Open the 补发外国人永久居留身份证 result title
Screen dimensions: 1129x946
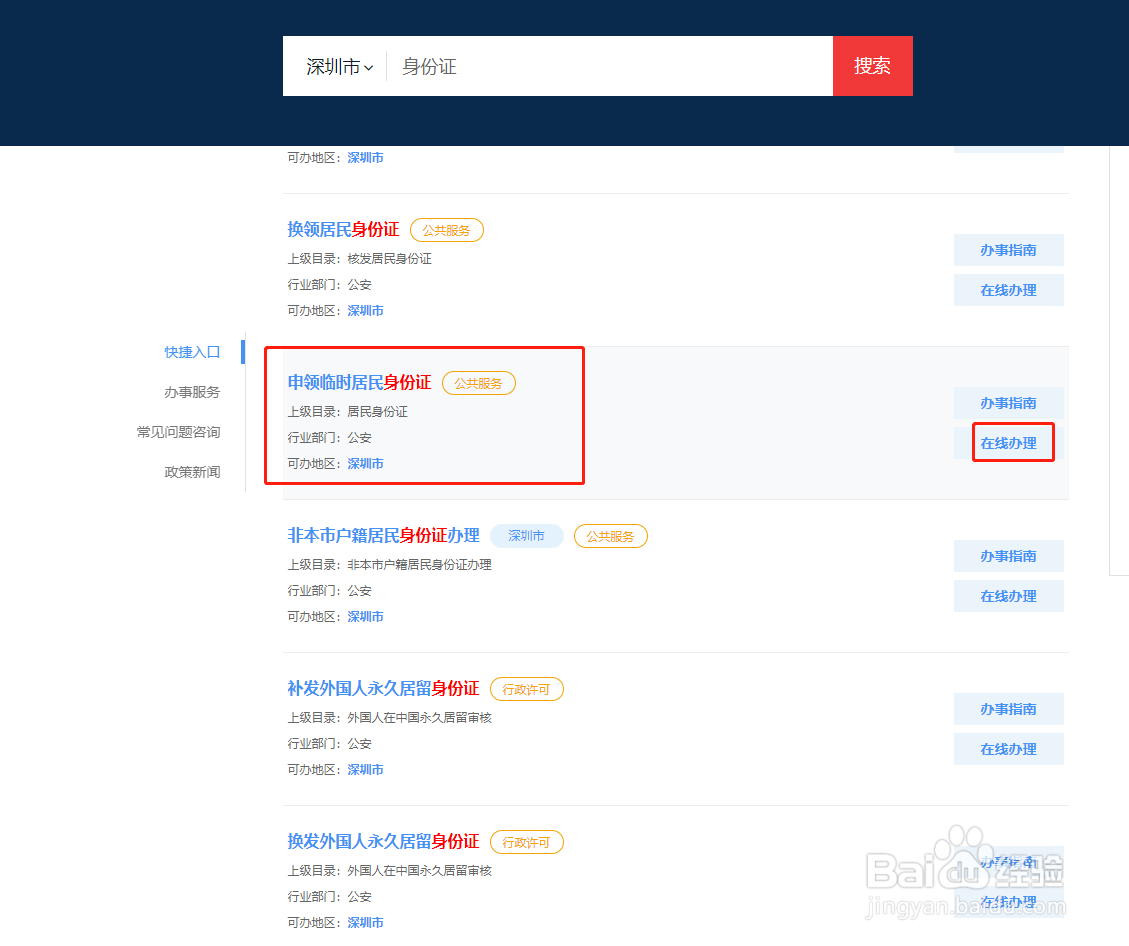click(x=384, y=688)
